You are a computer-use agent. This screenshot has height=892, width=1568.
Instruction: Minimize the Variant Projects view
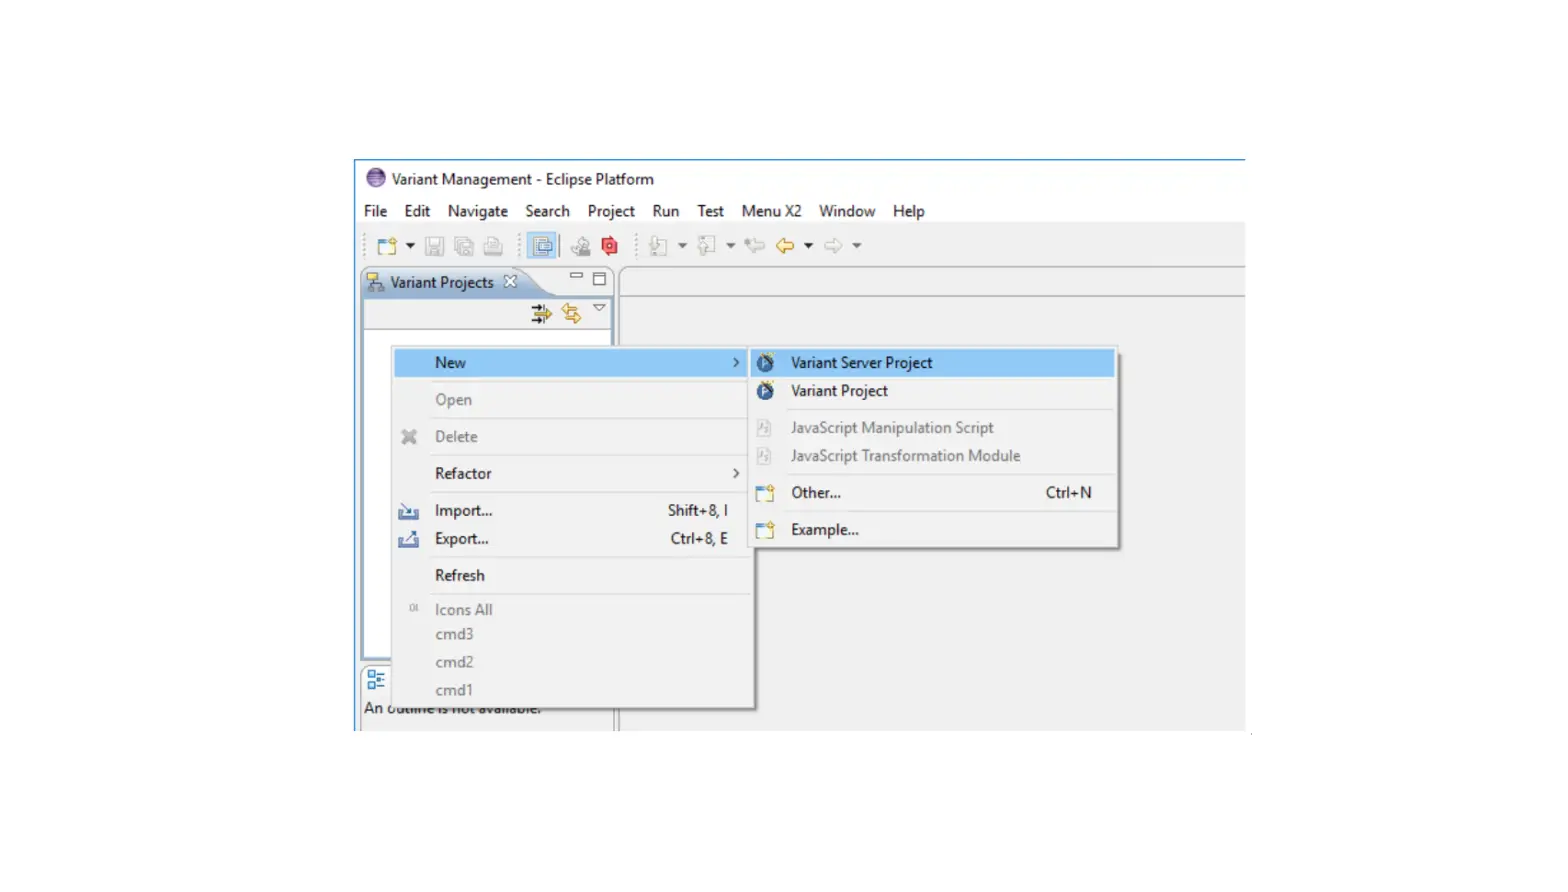coord(576,277)
